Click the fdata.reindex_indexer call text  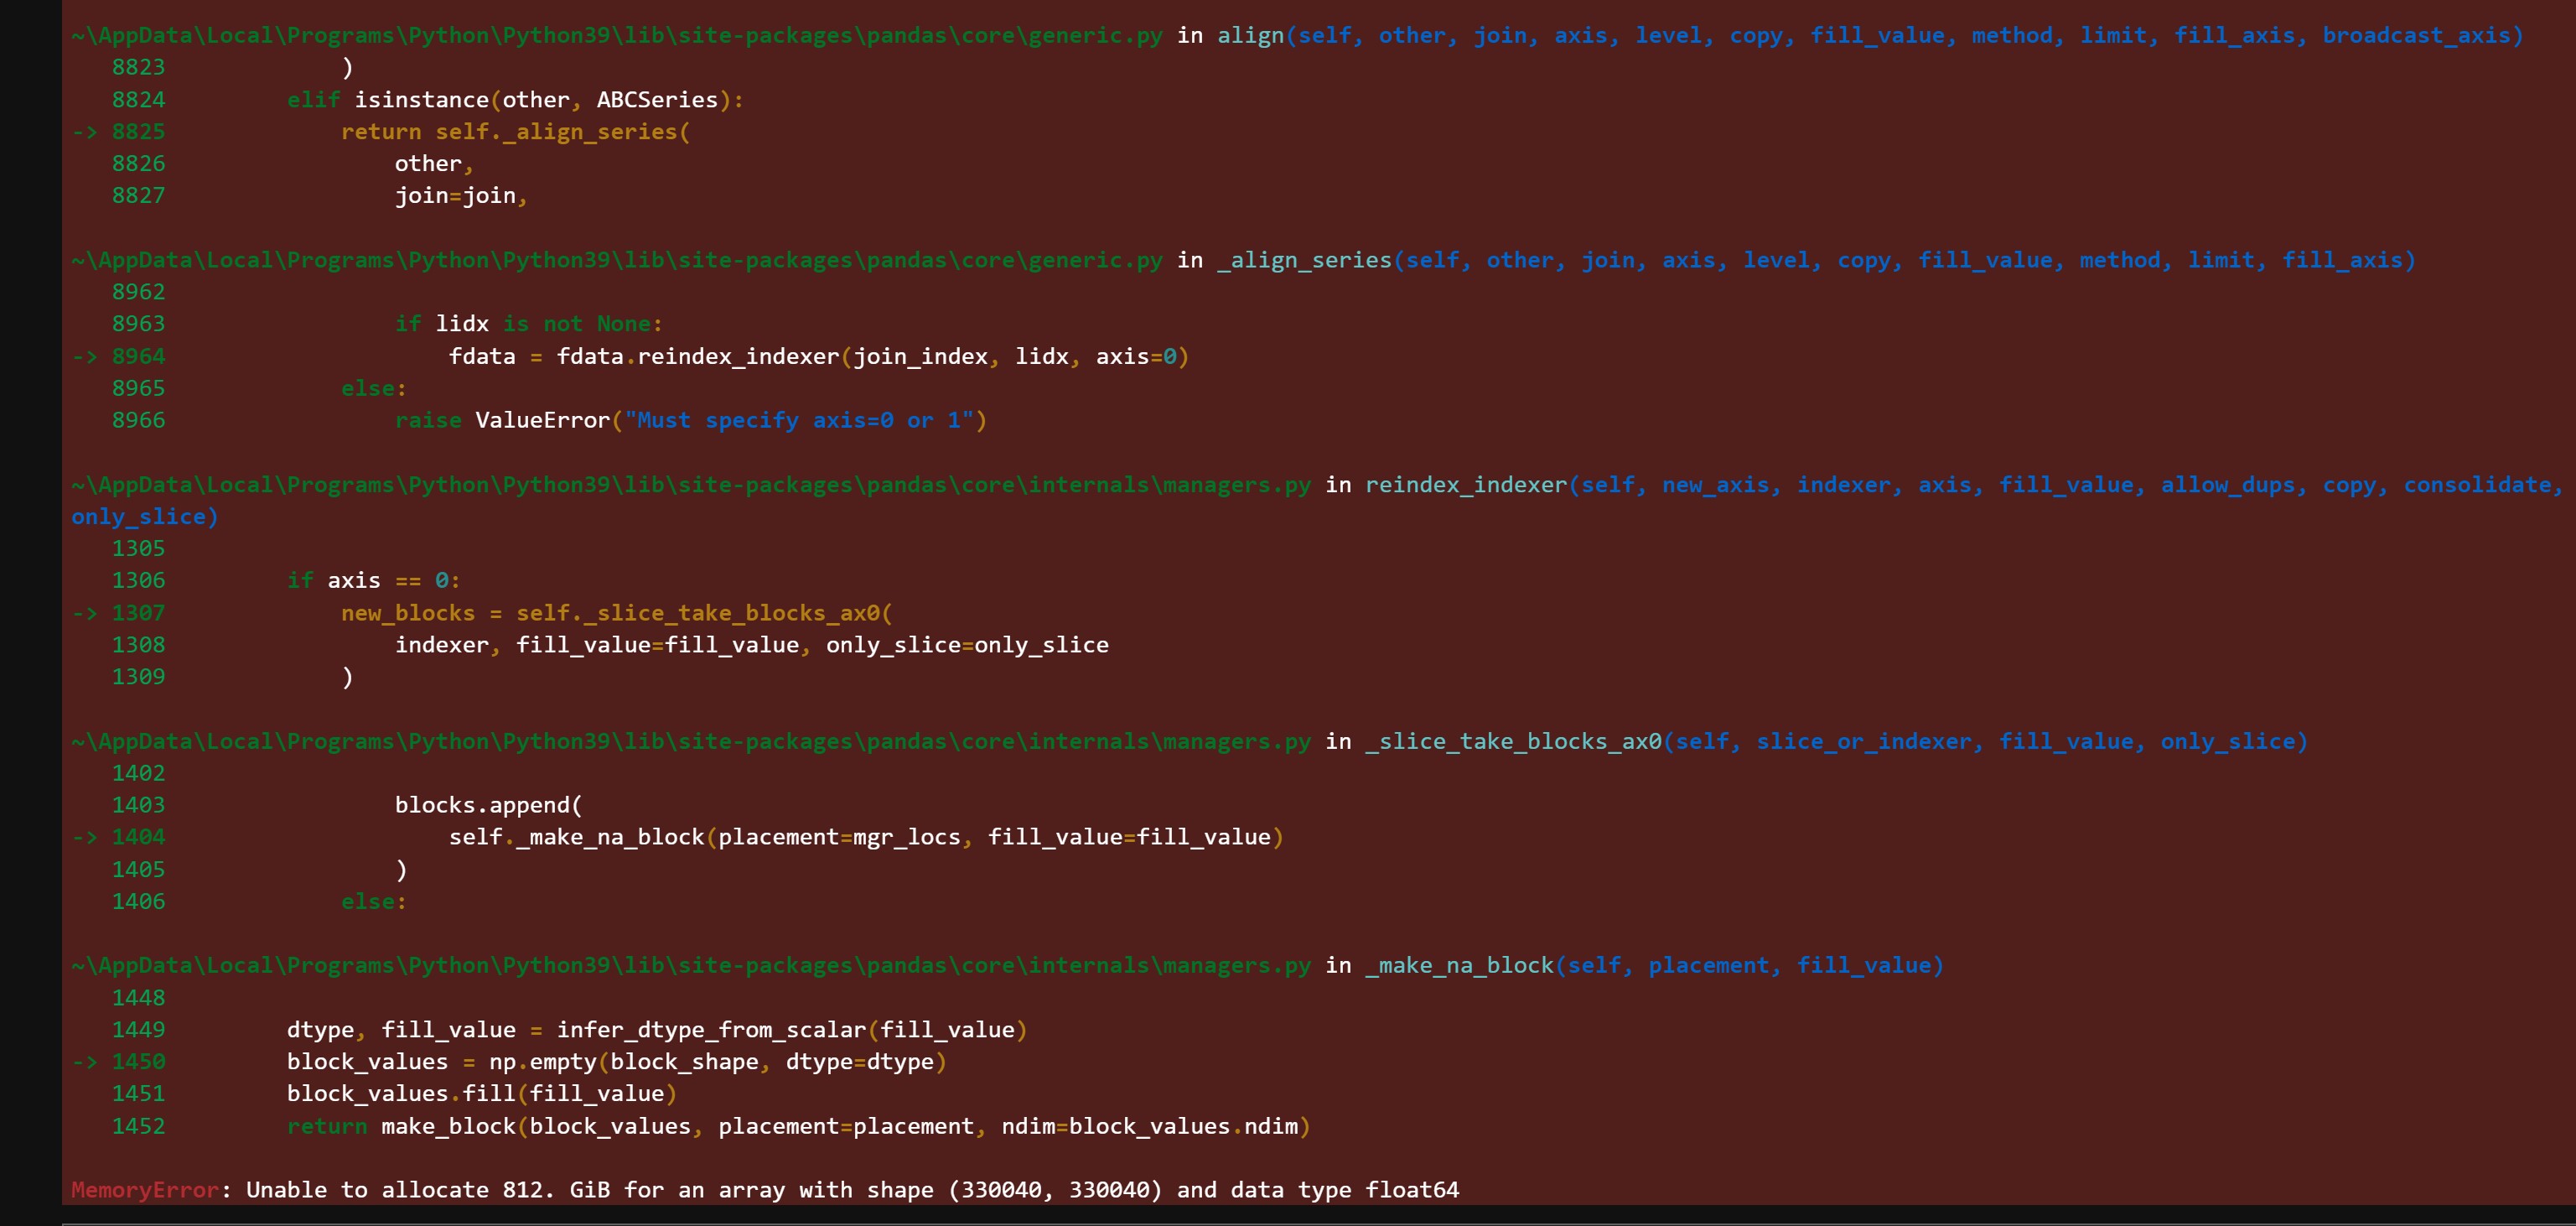[x=697, y=356]
